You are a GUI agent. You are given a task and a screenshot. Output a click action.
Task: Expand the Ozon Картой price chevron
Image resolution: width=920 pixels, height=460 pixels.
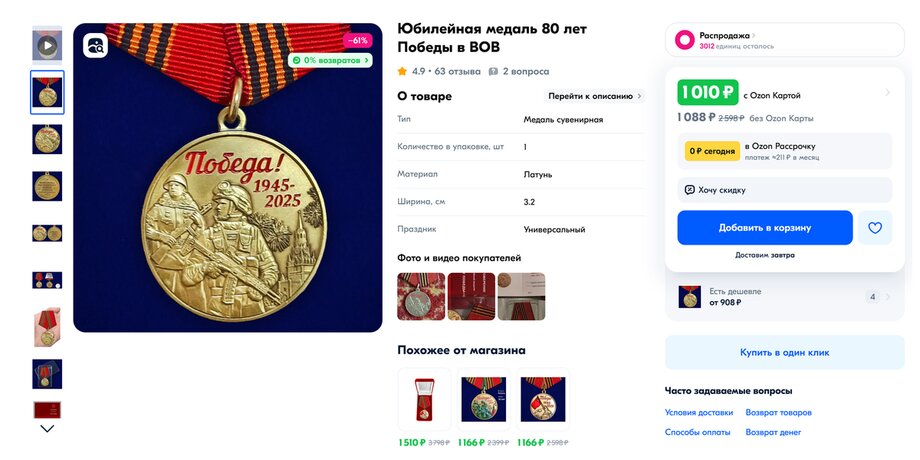(887, 92)
